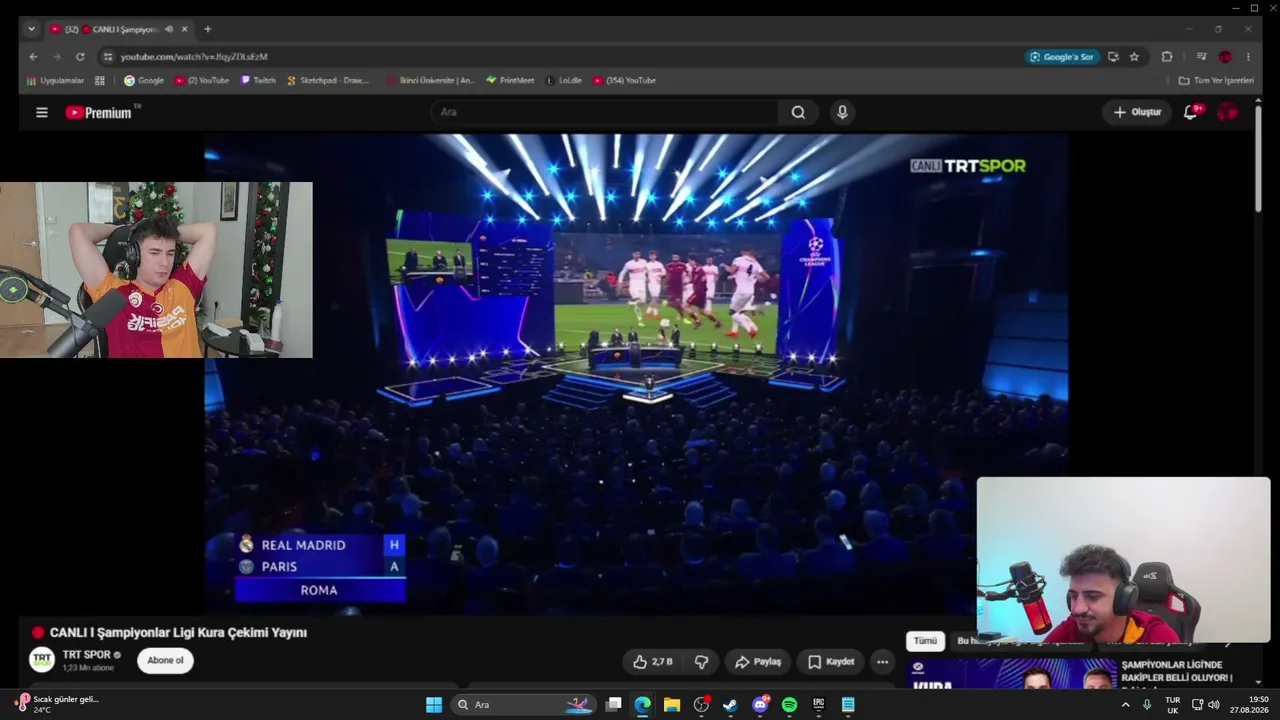This screenshot has height=720, width=1280.
Task: Go forward with the browser forward arrow
Action: 56,57
